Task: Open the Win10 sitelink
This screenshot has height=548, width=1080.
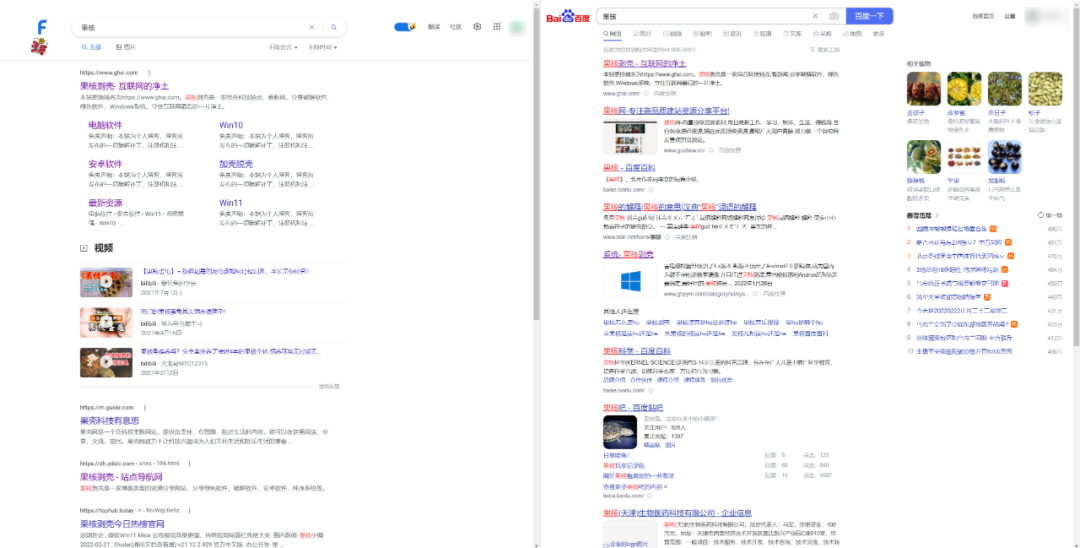Action: 231,125
